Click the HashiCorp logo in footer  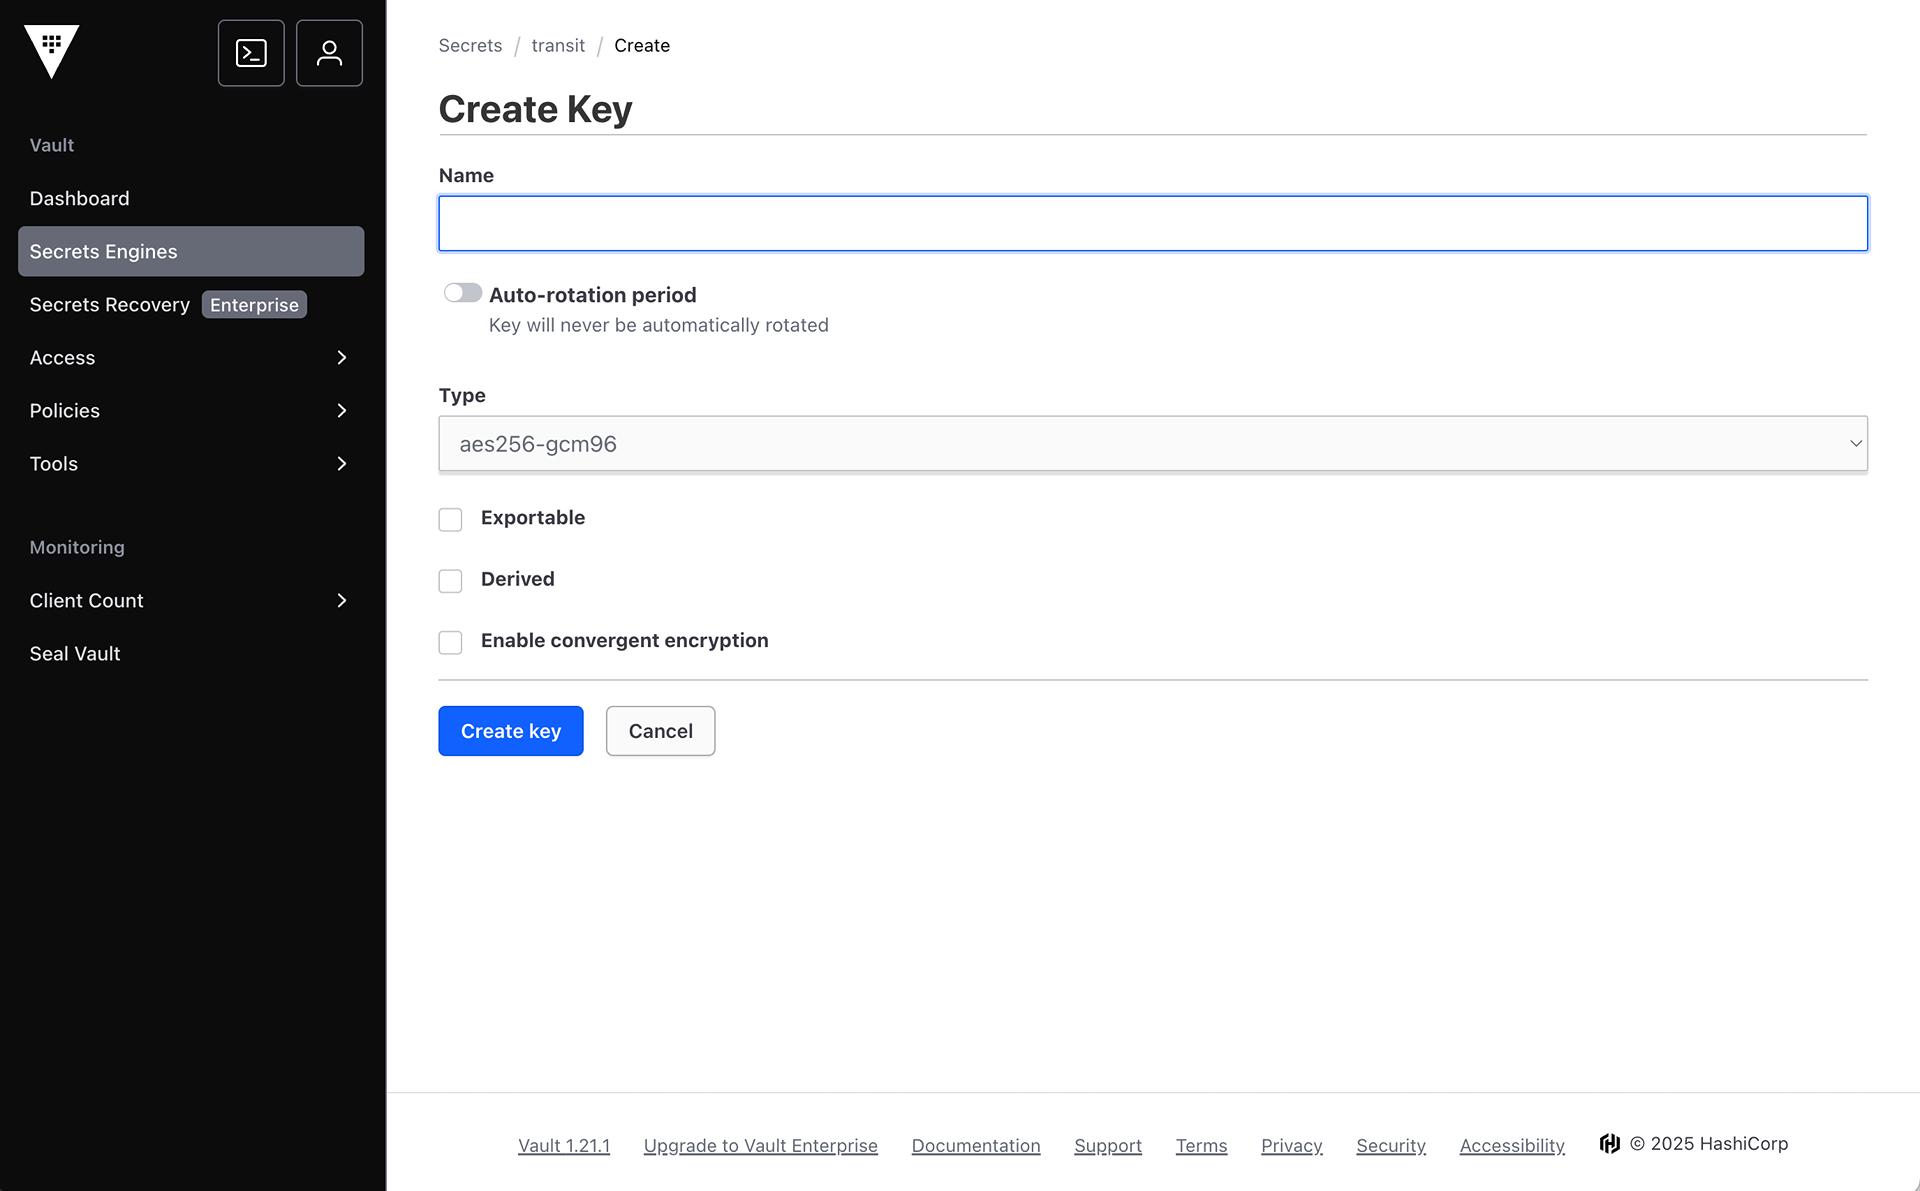click(x=1609, y=1143)
